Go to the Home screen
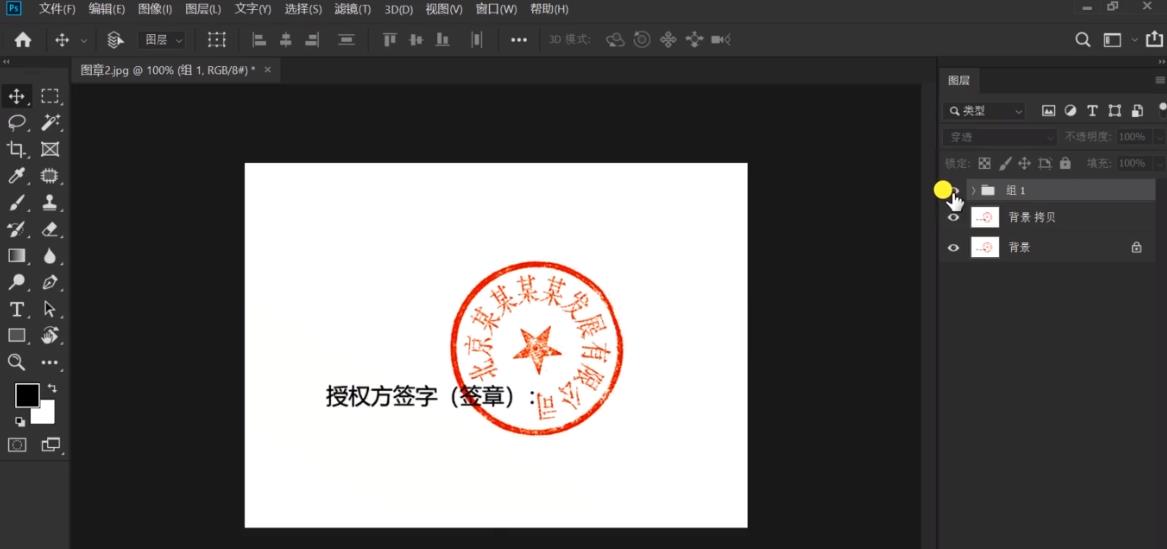This screenshot has height=549, width=1167. coord(23,40)
